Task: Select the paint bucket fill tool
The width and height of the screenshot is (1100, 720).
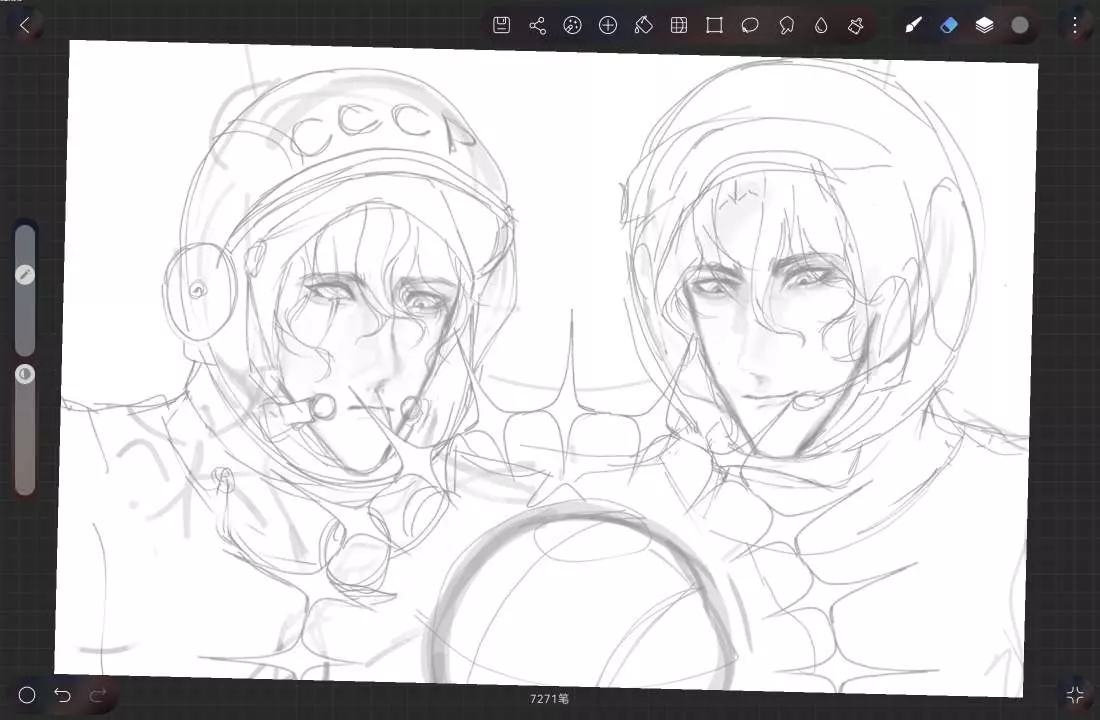Action: pos(643,26)
